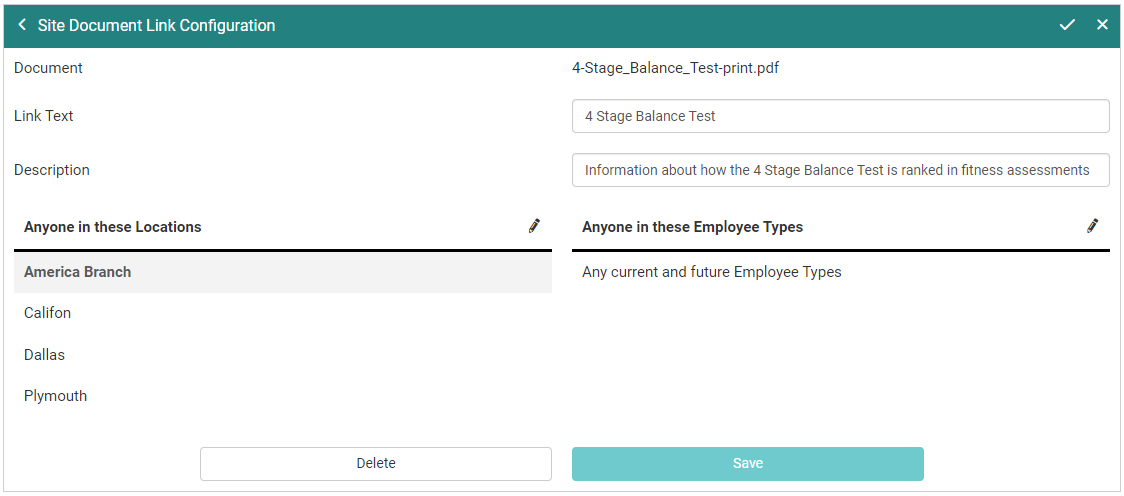Focus the Description text field

(x=840, y=170)
